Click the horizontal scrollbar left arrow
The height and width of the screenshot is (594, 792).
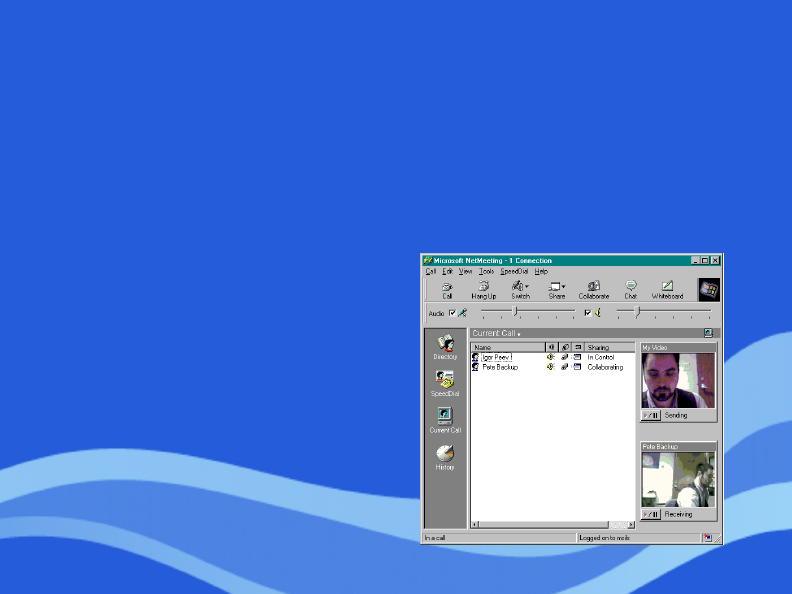point(475,524)
